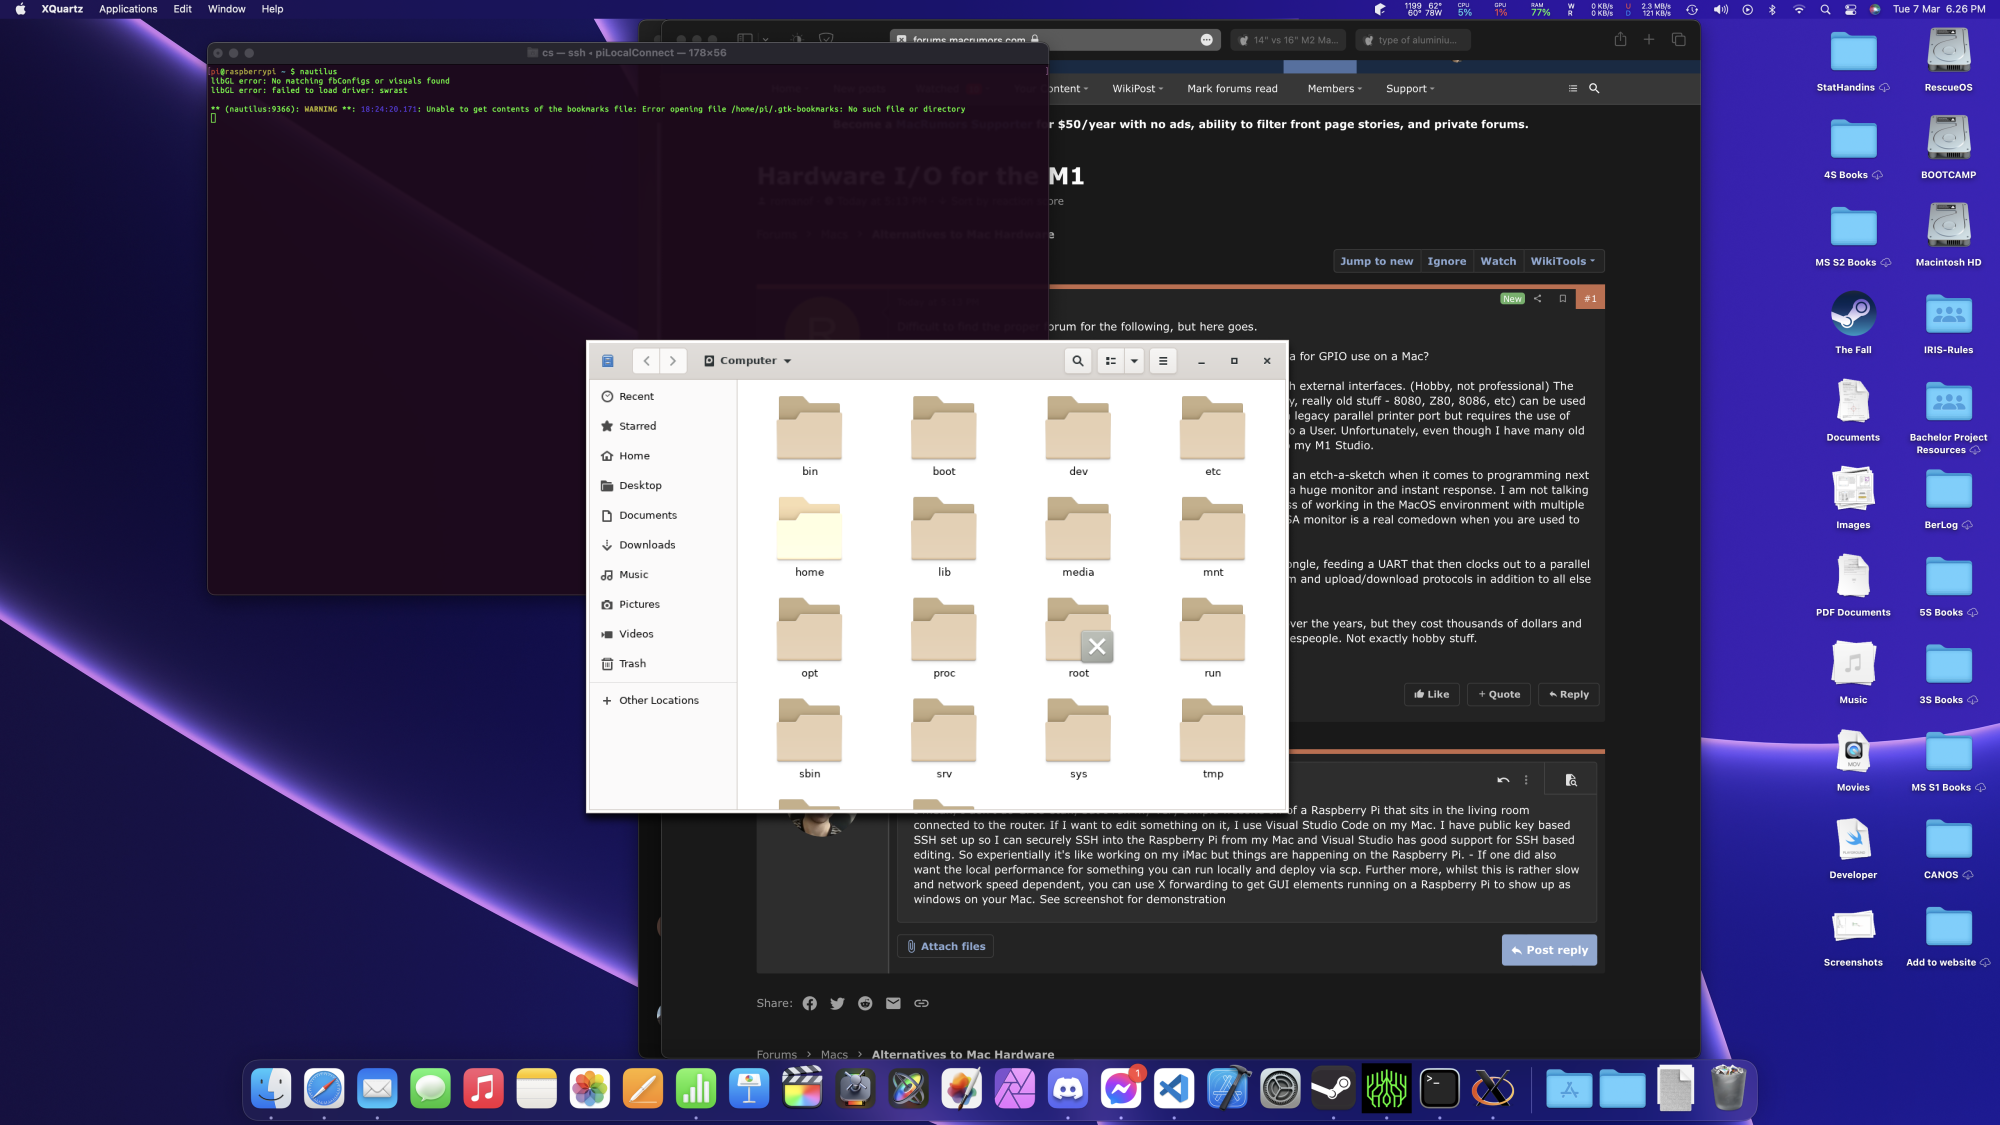Go back with the left arrow button
This screenshot has width=2000, height=1125.
pos(647,361)
